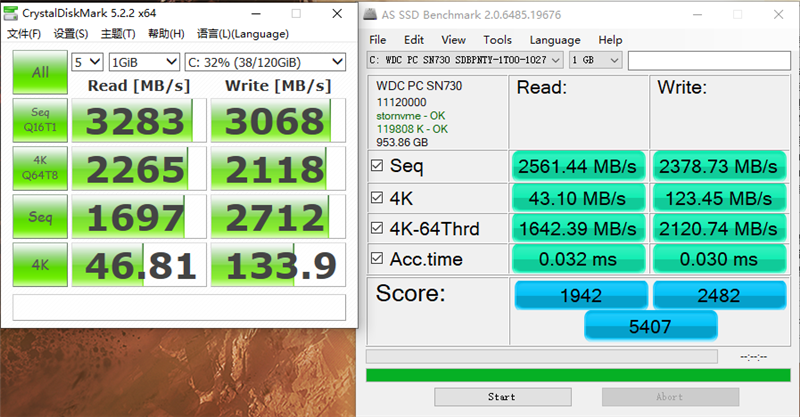Open AS SSD Edit menu
The height and width of the screenshot is (417, 800).
[x=414, y=40]
